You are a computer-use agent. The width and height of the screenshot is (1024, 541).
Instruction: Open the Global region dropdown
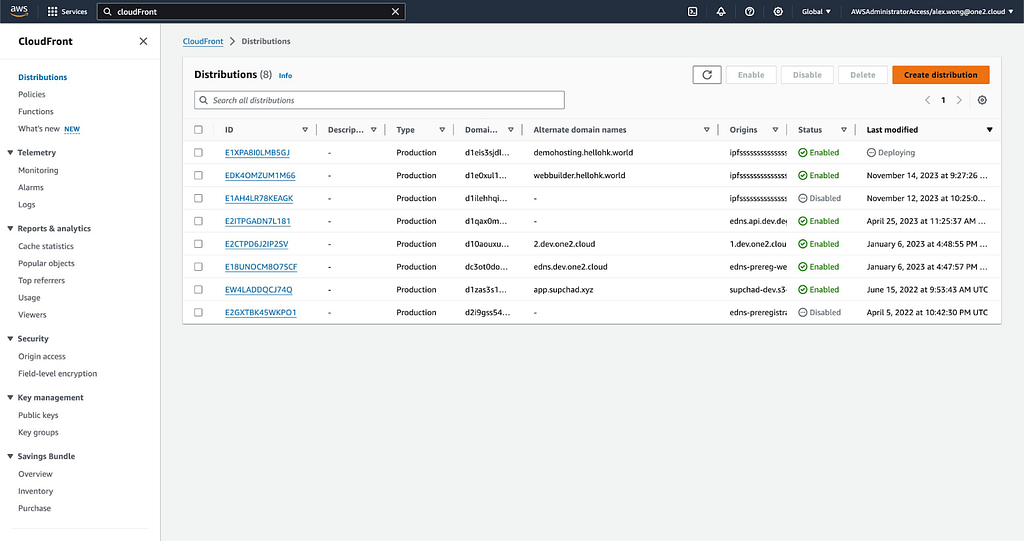[x=816, y=12]
